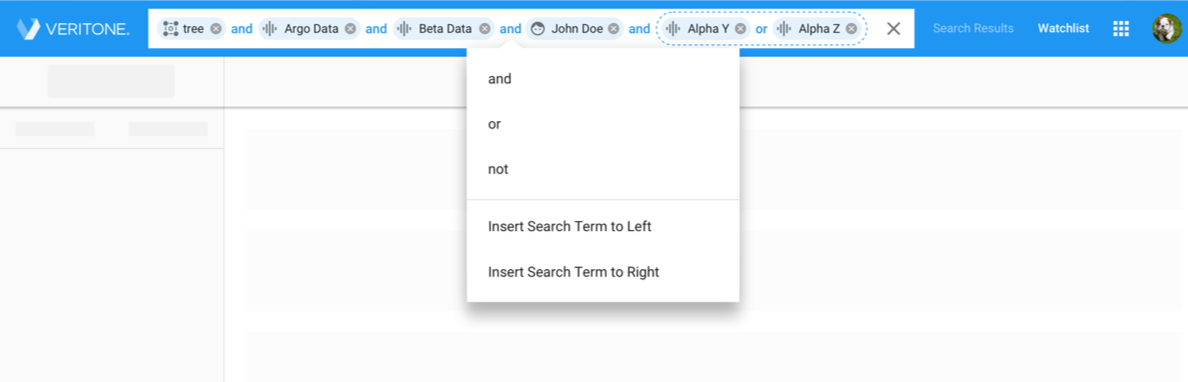Click the Veritone logo
Screen dimensions: 1188x382
[x=73, y=29]
